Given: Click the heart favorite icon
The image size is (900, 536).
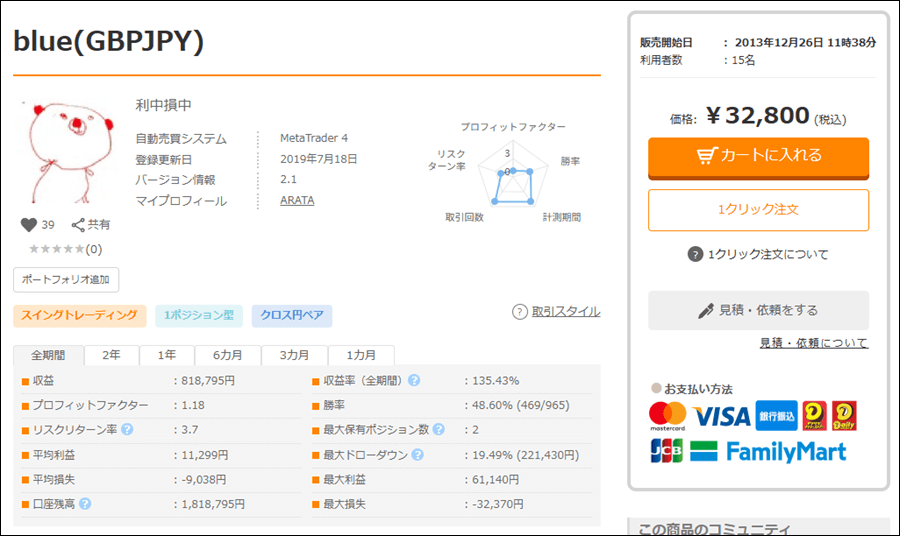Looking at the screenshot, I should coord(29,225).
